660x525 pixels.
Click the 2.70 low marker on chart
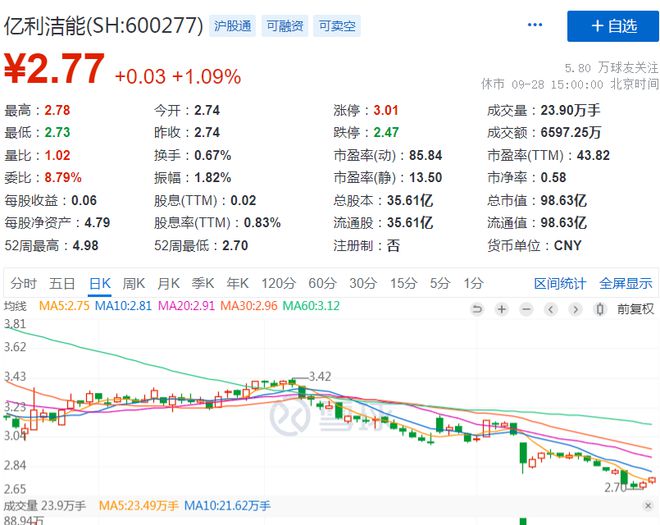[x=616, y=488]
